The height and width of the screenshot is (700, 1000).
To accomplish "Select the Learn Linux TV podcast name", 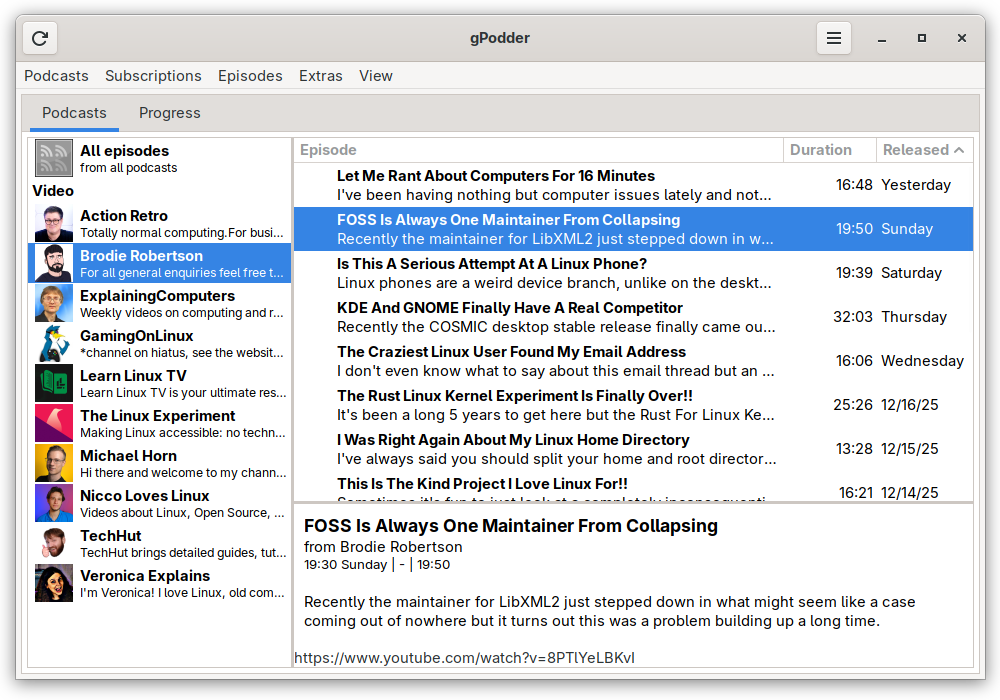I will click(133, 376).
